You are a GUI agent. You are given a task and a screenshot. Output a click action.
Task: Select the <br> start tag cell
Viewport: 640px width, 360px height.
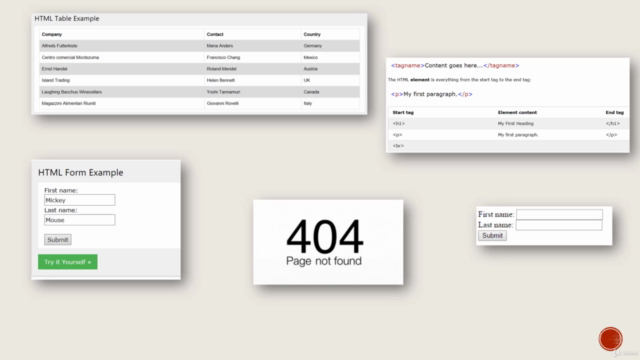point(398,146)
